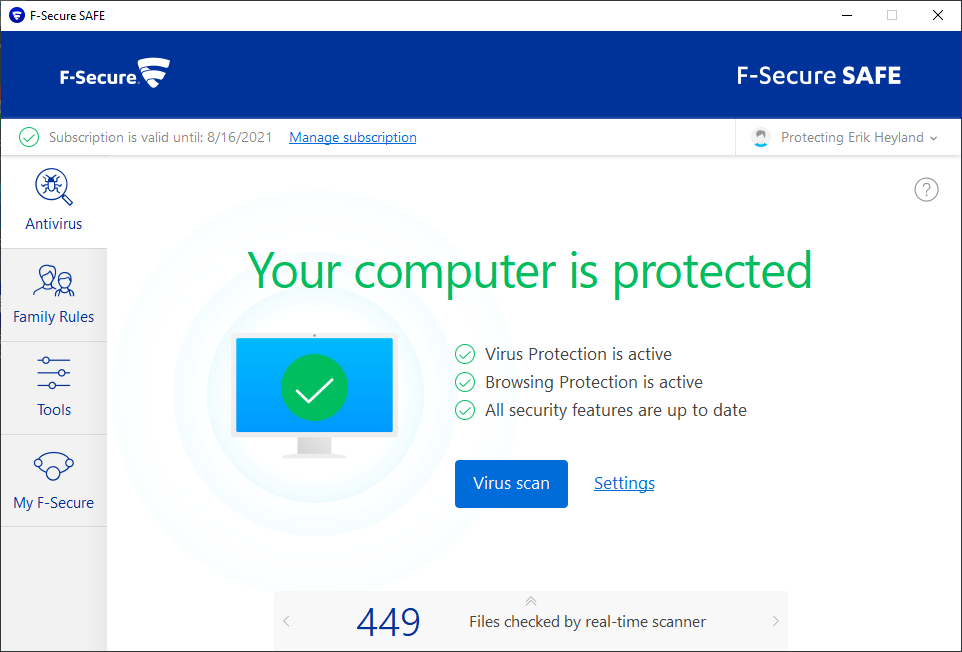Image resolution: width=962 pixels, height=652 pixels.
Task: Open the Protecting Erik Heyland dropdown
Action: [x=858, y=138]
